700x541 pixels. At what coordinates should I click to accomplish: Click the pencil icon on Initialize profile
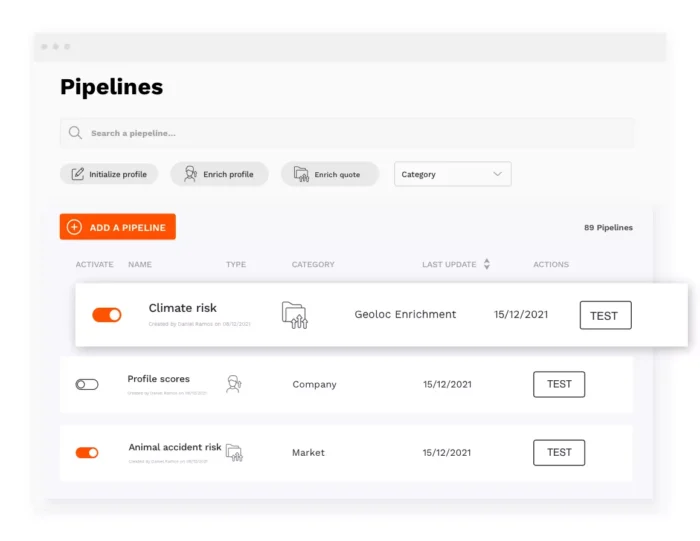pos(78,174)
